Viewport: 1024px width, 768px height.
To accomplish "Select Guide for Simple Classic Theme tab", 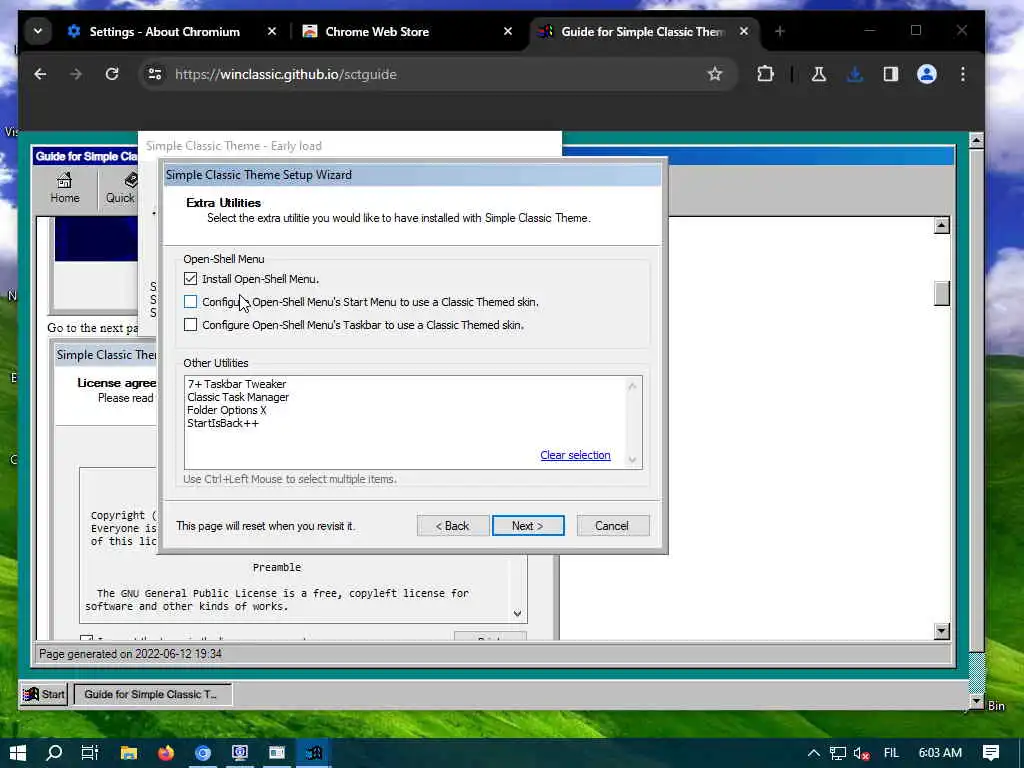I will pyautogui.click(x=643, y=31).
